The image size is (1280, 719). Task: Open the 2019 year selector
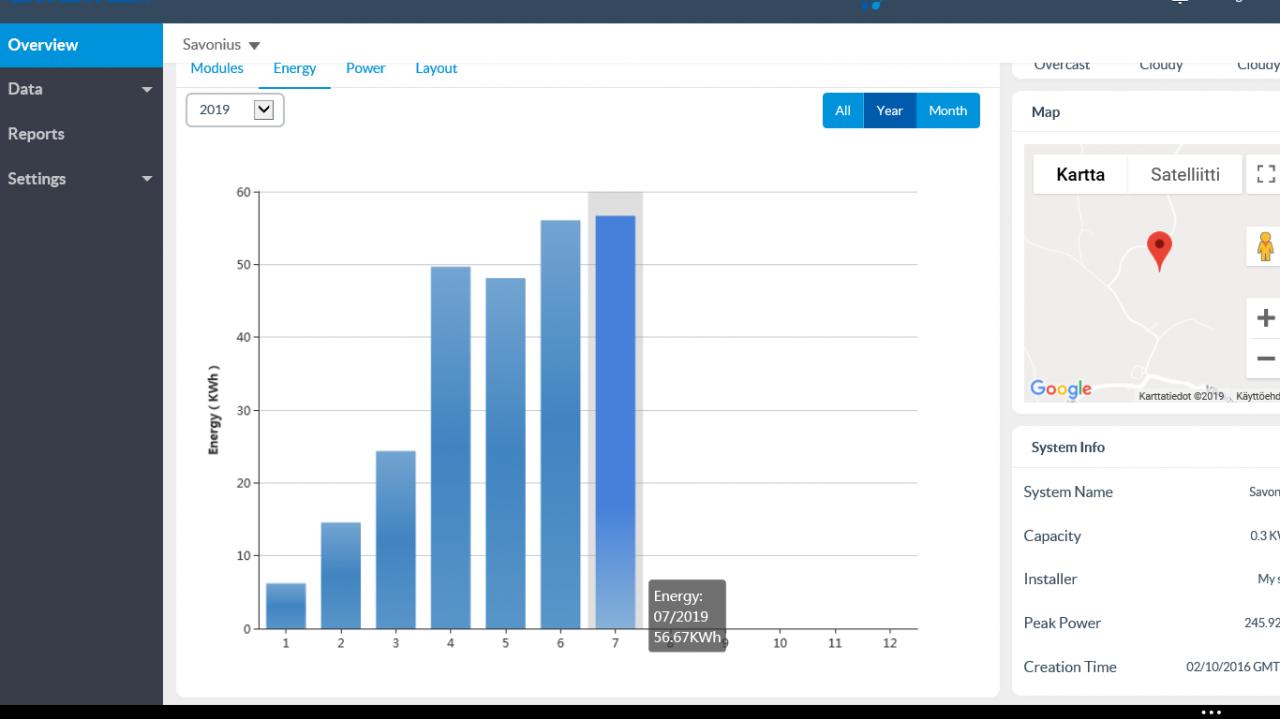click(235, 110)
